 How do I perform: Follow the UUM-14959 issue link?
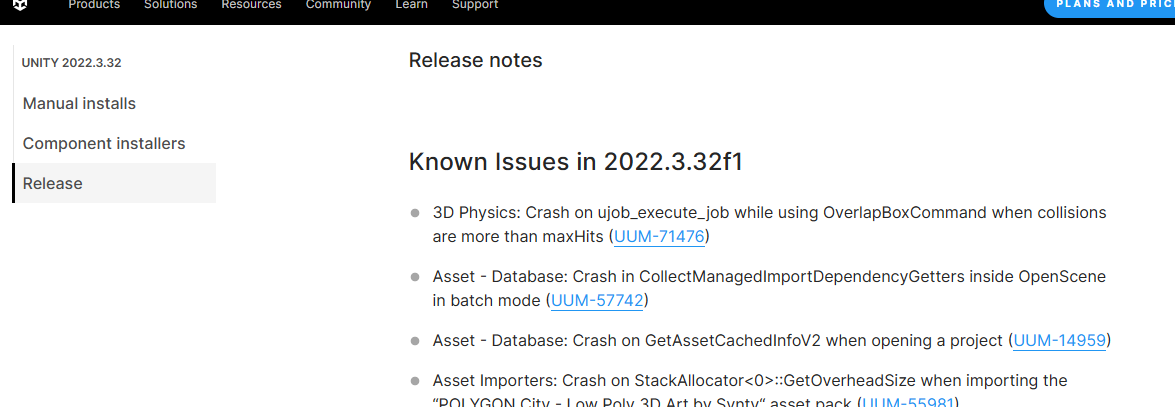point(1059,341)
